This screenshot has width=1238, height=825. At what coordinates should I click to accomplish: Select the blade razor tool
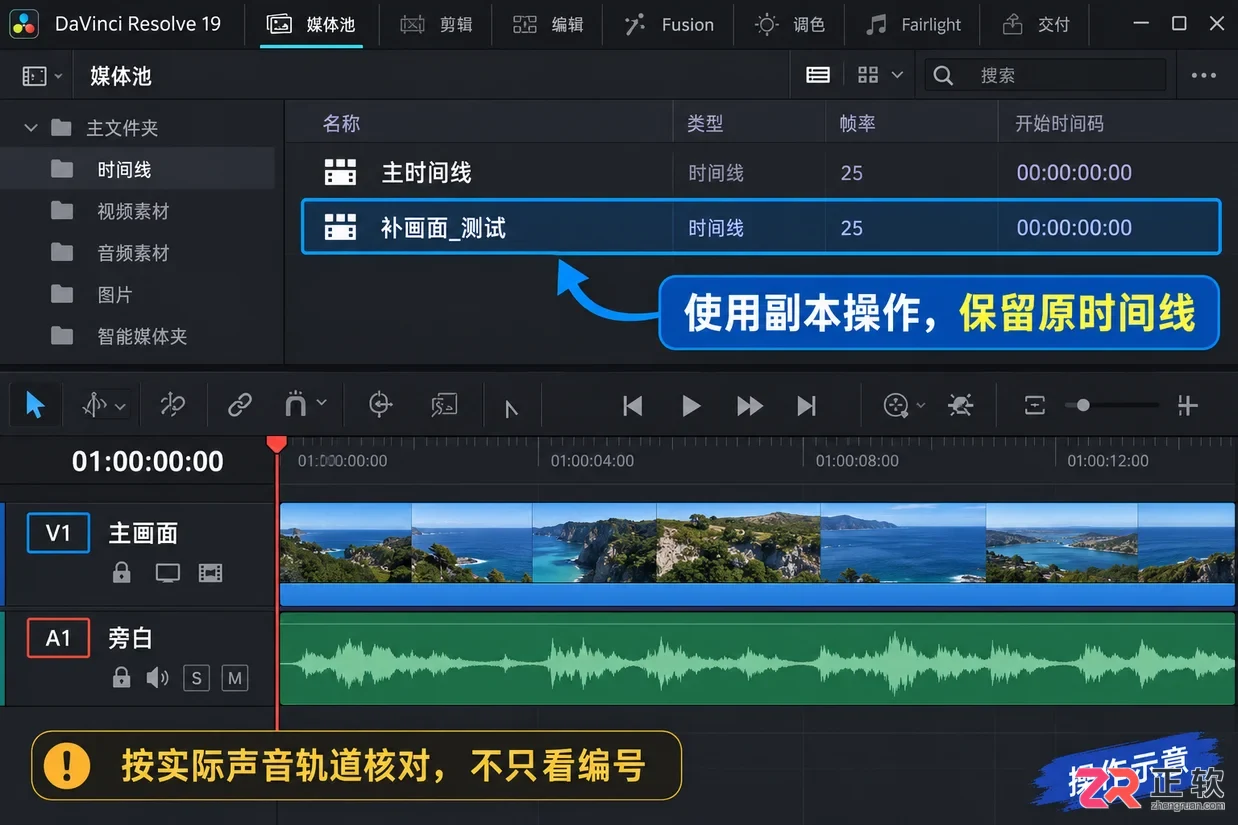pyautogui.click(x=173, y=405)
